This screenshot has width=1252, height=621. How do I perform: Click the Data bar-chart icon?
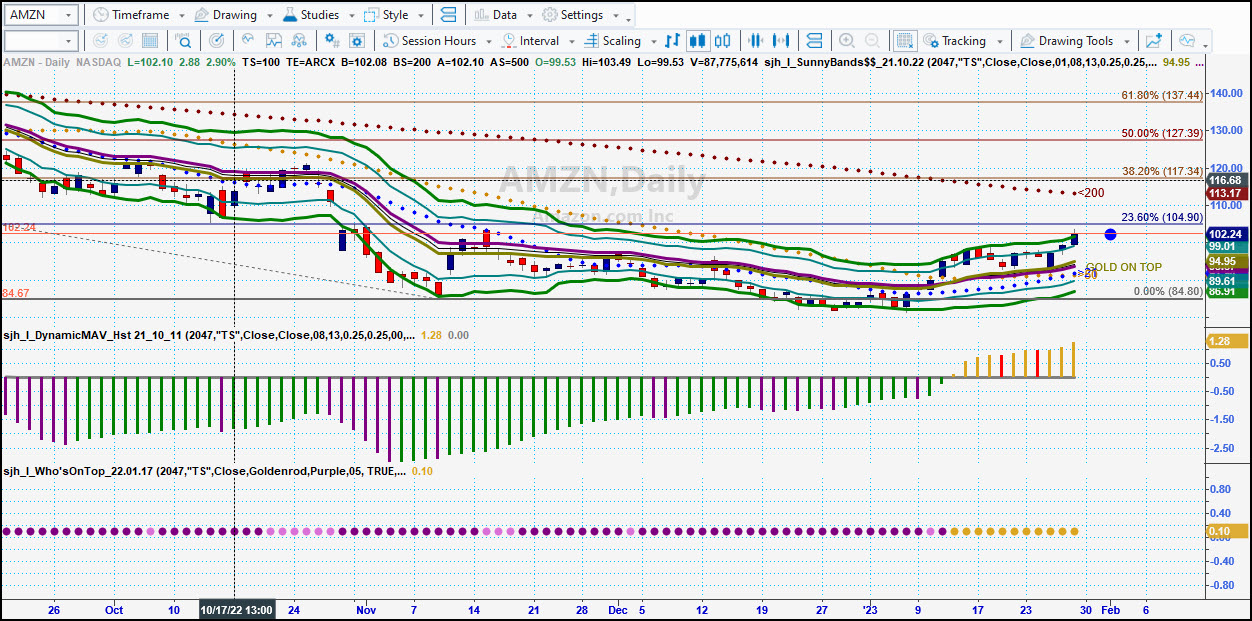(x=481, y=15)
